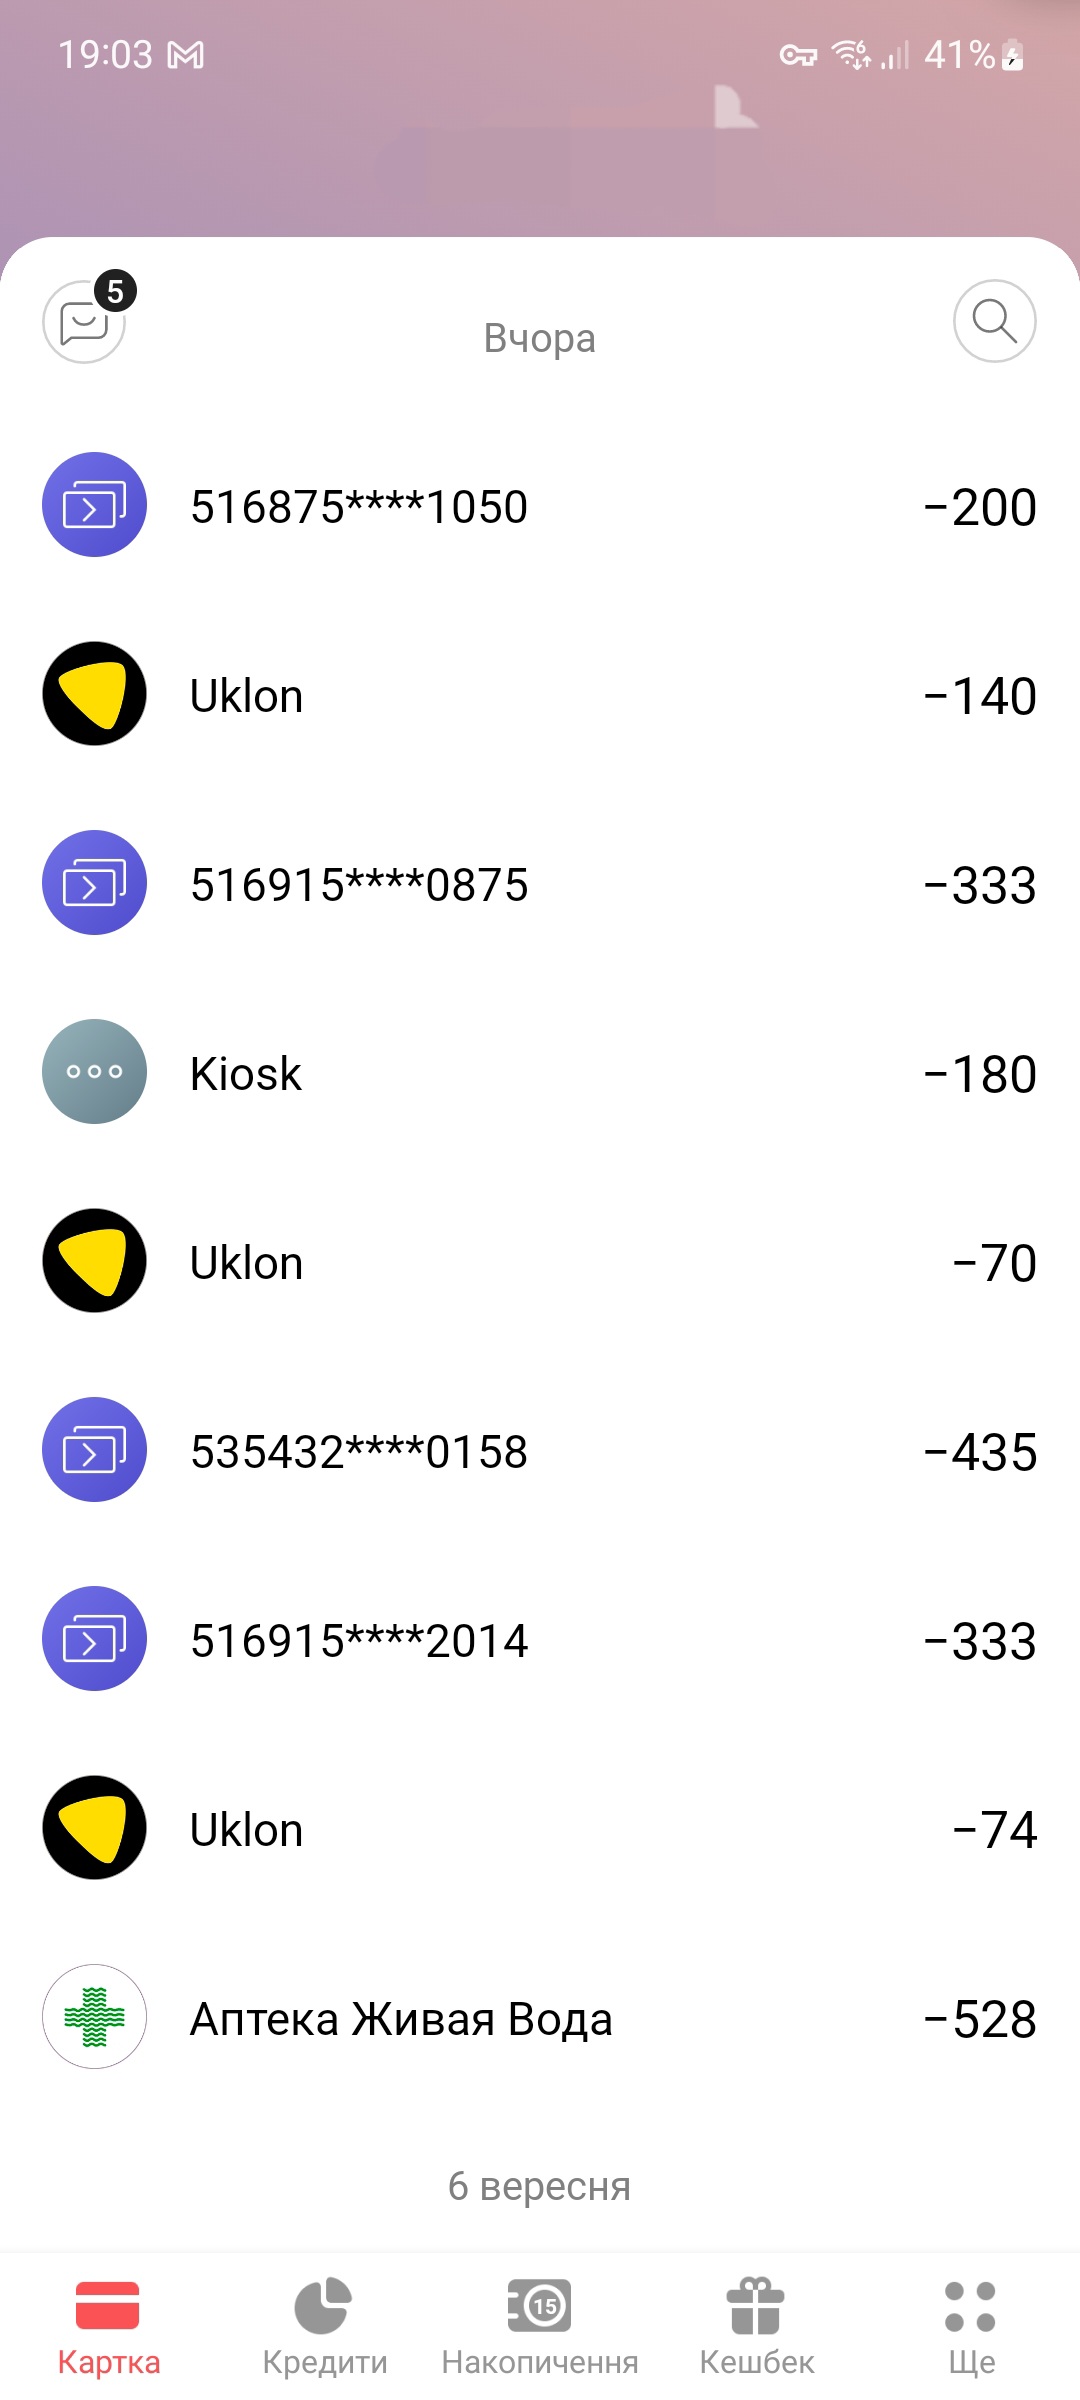Tap the transfer icon for card 535432****0158

click(x=94, y=1449)
